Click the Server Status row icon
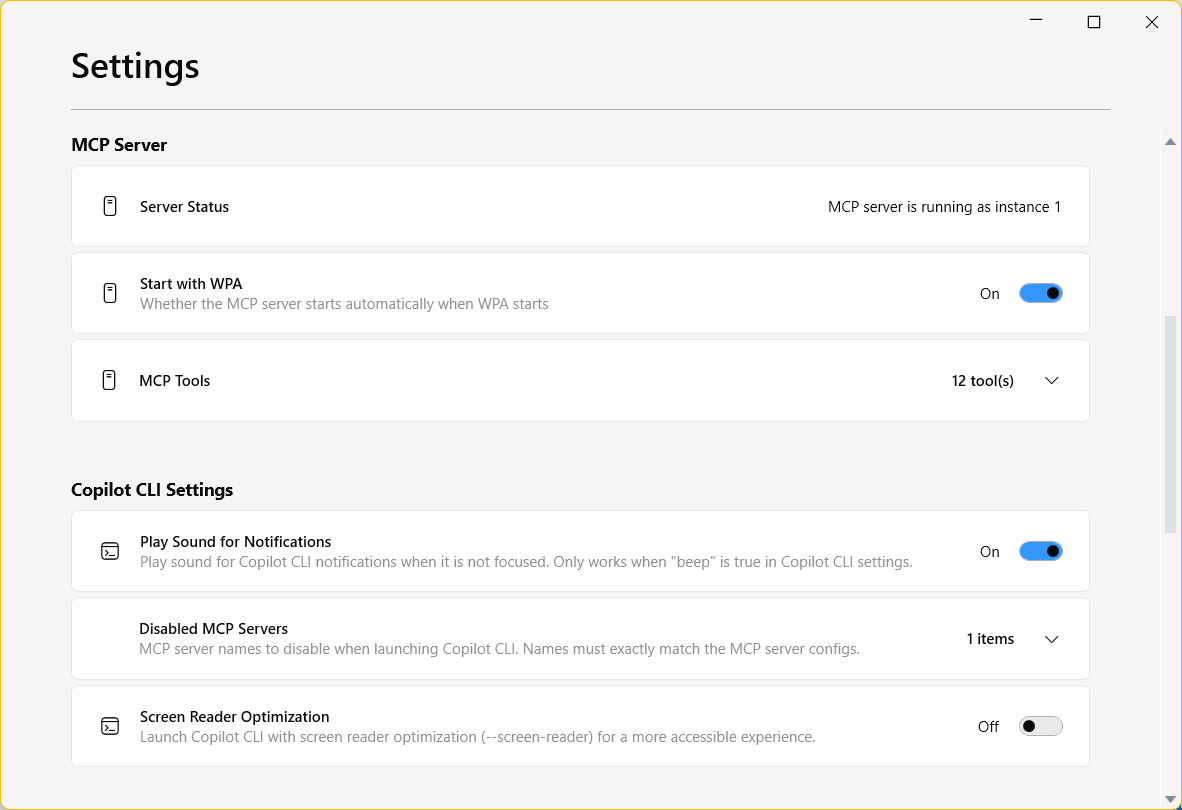This screenshot has width=1182, height=810. 110,206
